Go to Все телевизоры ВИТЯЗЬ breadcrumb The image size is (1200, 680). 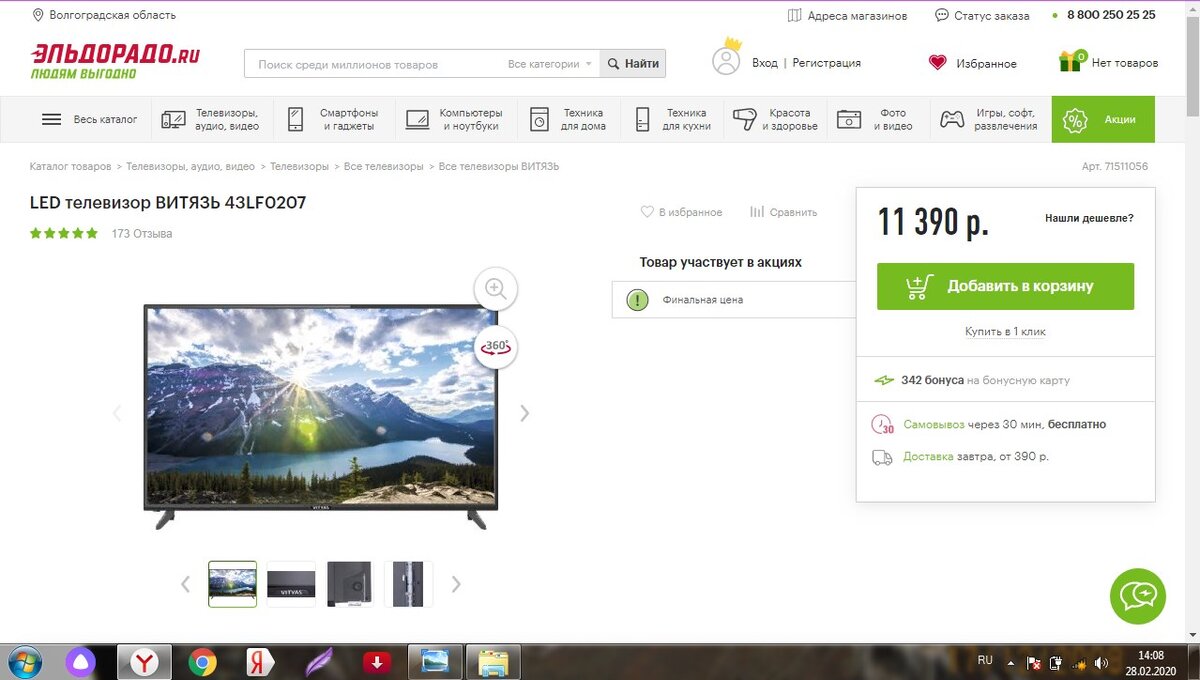[x=499, y=166]
